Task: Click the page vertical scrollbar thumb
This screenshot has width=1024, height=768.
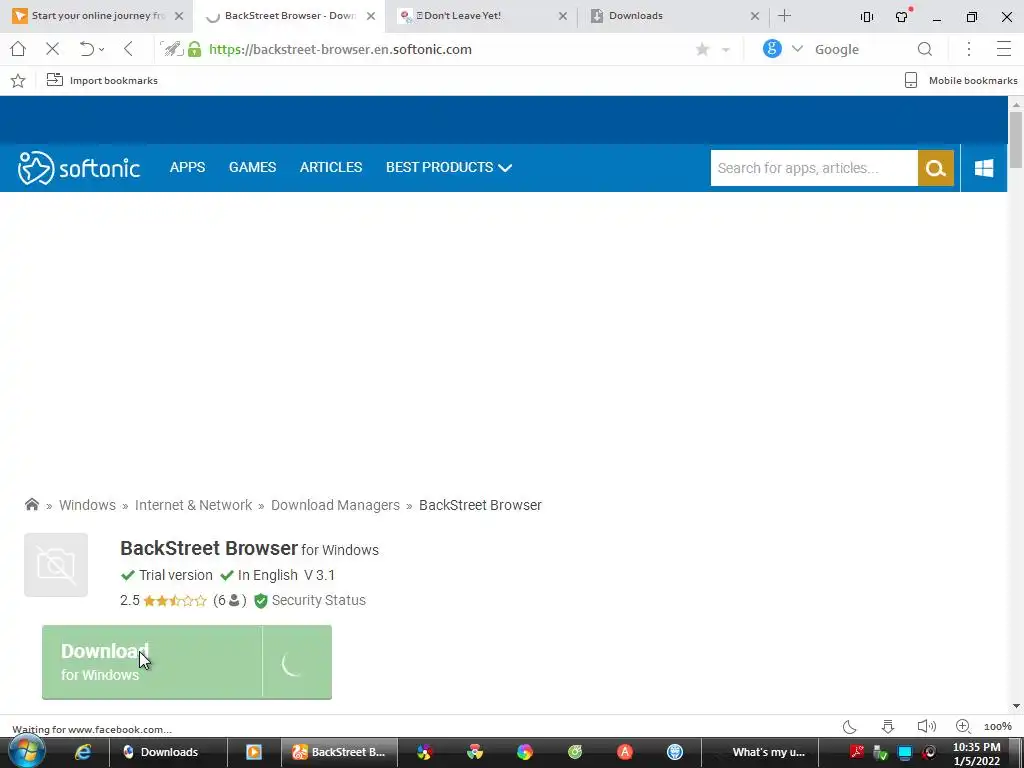Action: click(1016, 139)
